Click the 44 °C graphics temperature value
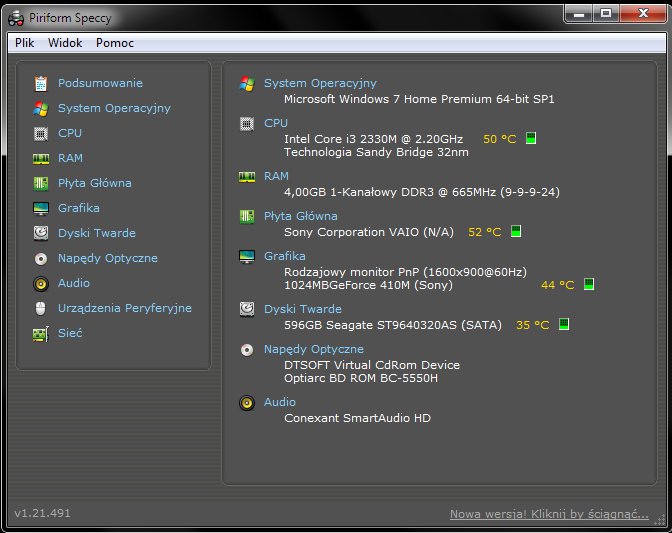Image resolution: width=672 pixels, height=533 pixels. [x=557, y=285]
